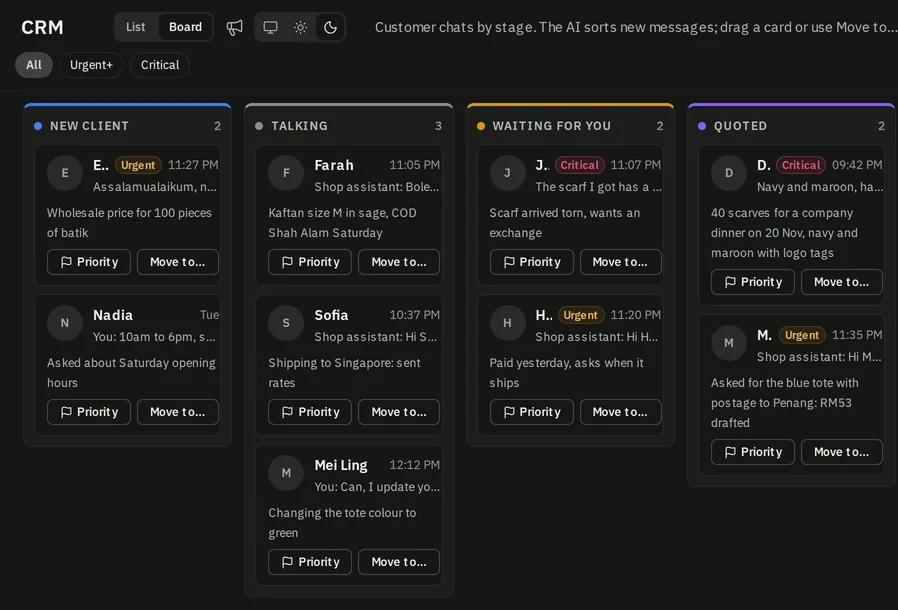898x610 pixels.
Task: Set Priority on Farah's card
Action: click(310, 262)
